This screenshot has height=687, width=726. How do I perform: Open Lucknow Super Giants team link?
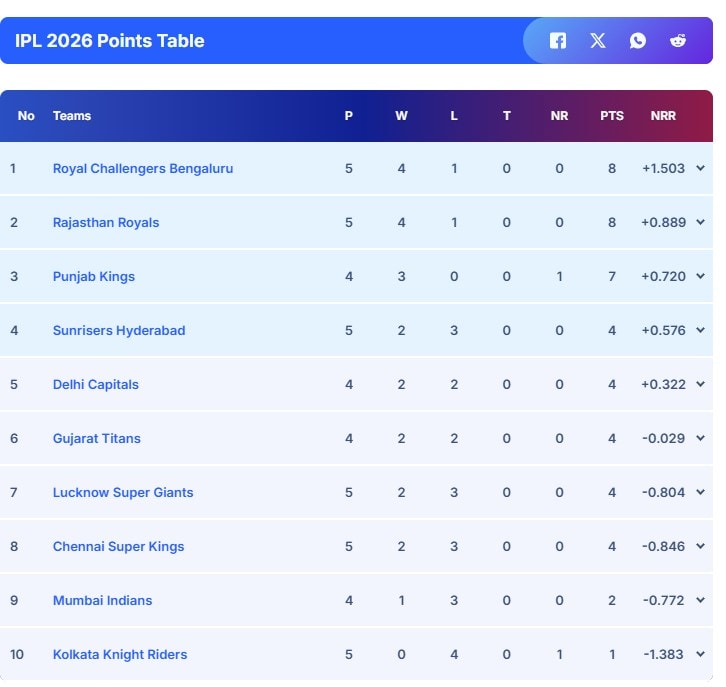tap(123, 493)
